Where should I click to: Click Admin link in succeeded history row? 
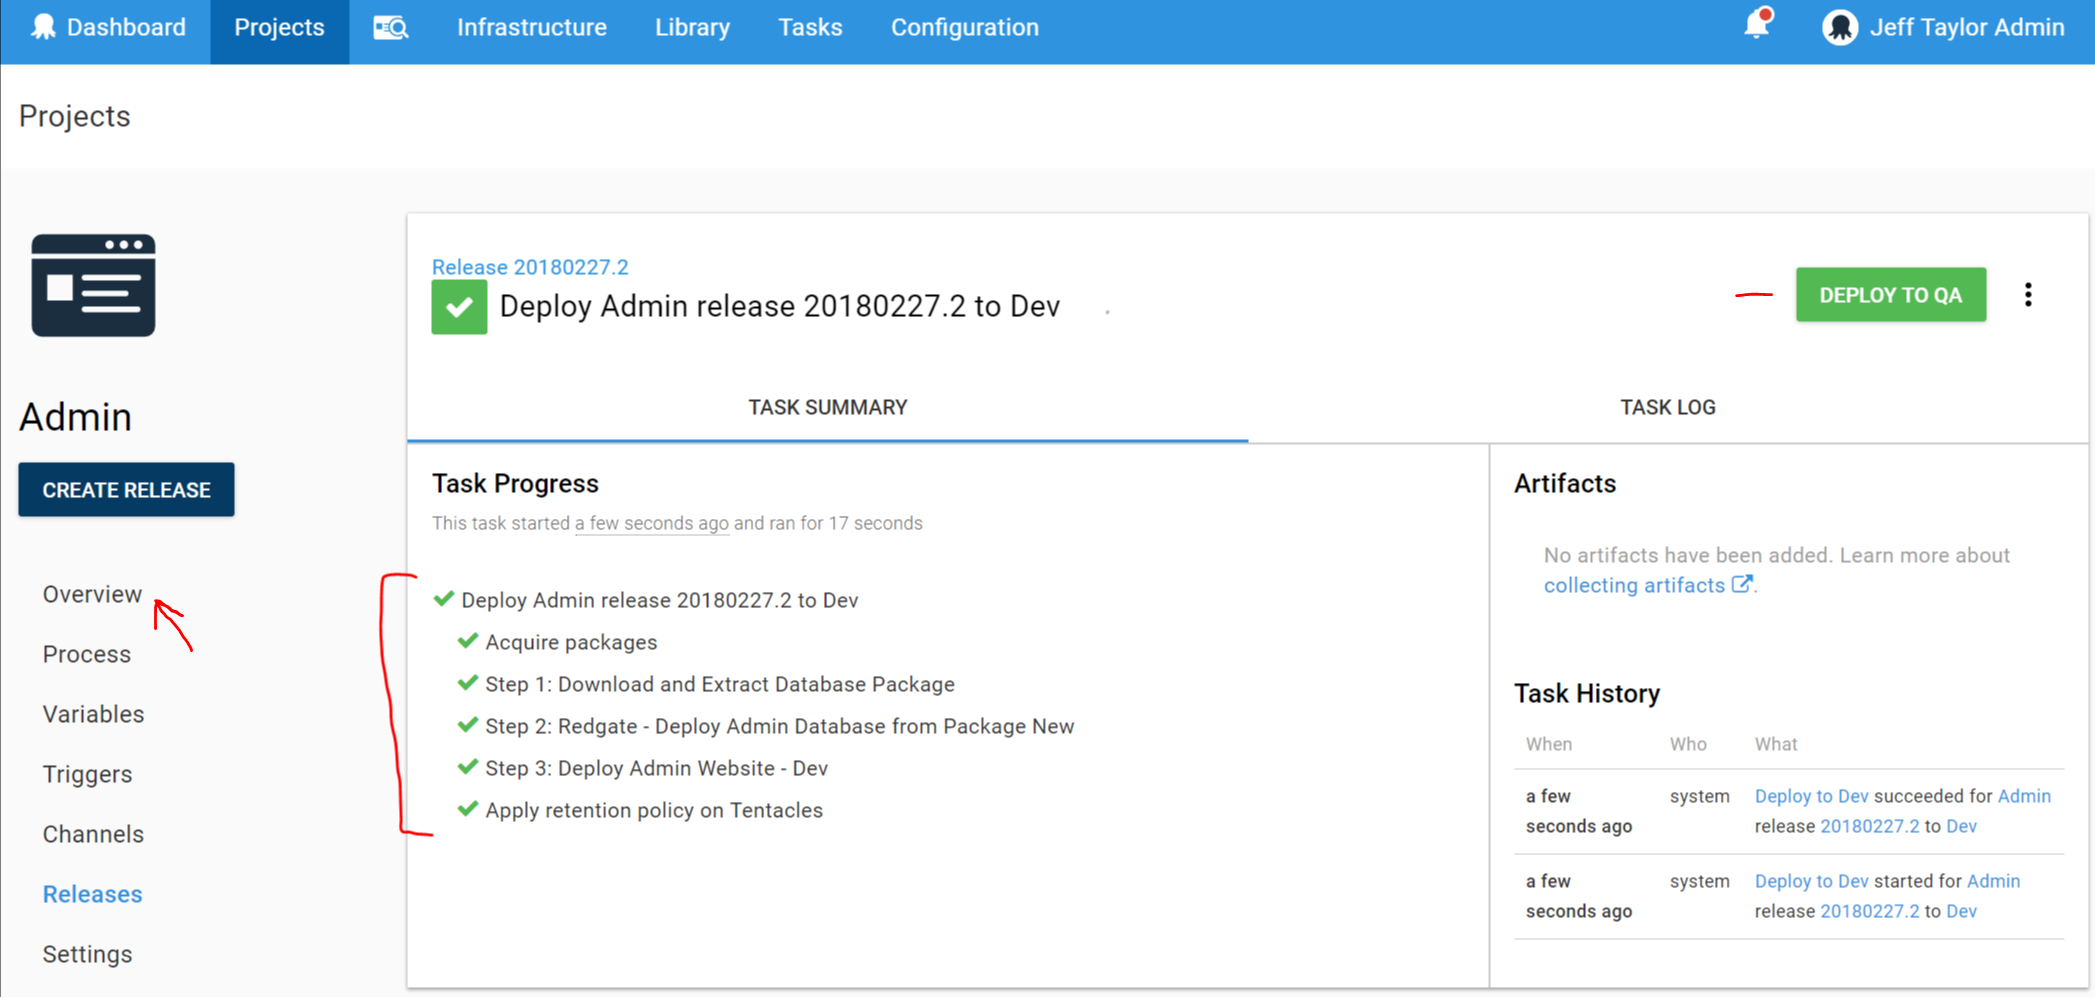coord(2024,796)
